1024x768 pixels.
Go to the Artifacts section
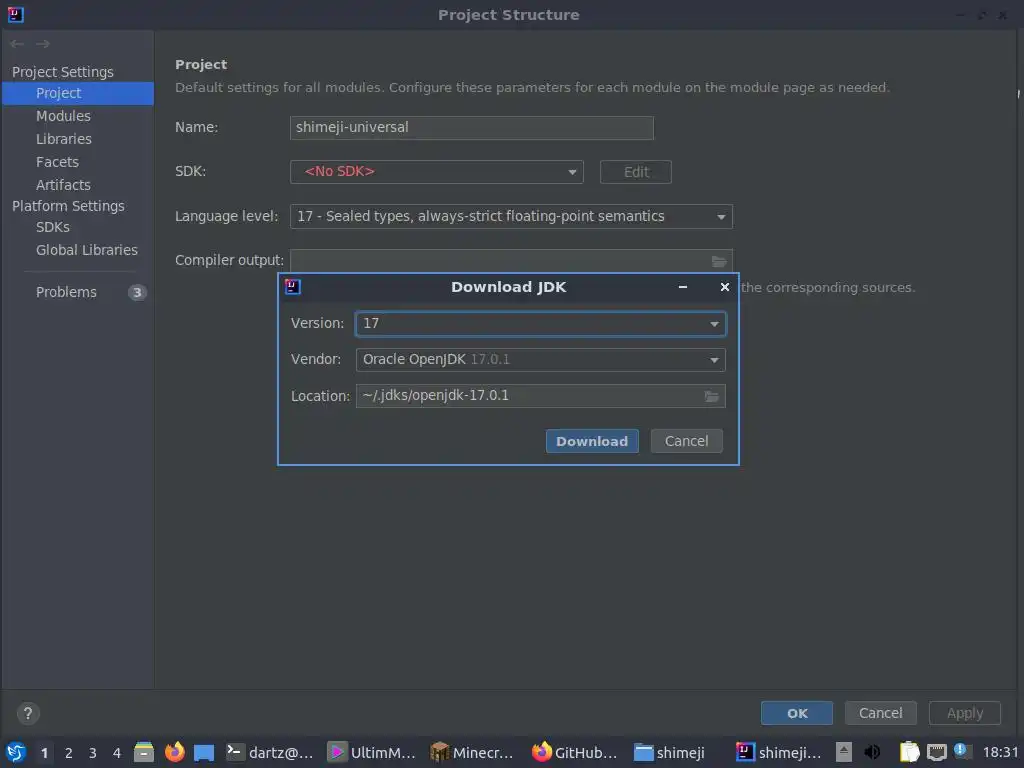coord(63,185)
